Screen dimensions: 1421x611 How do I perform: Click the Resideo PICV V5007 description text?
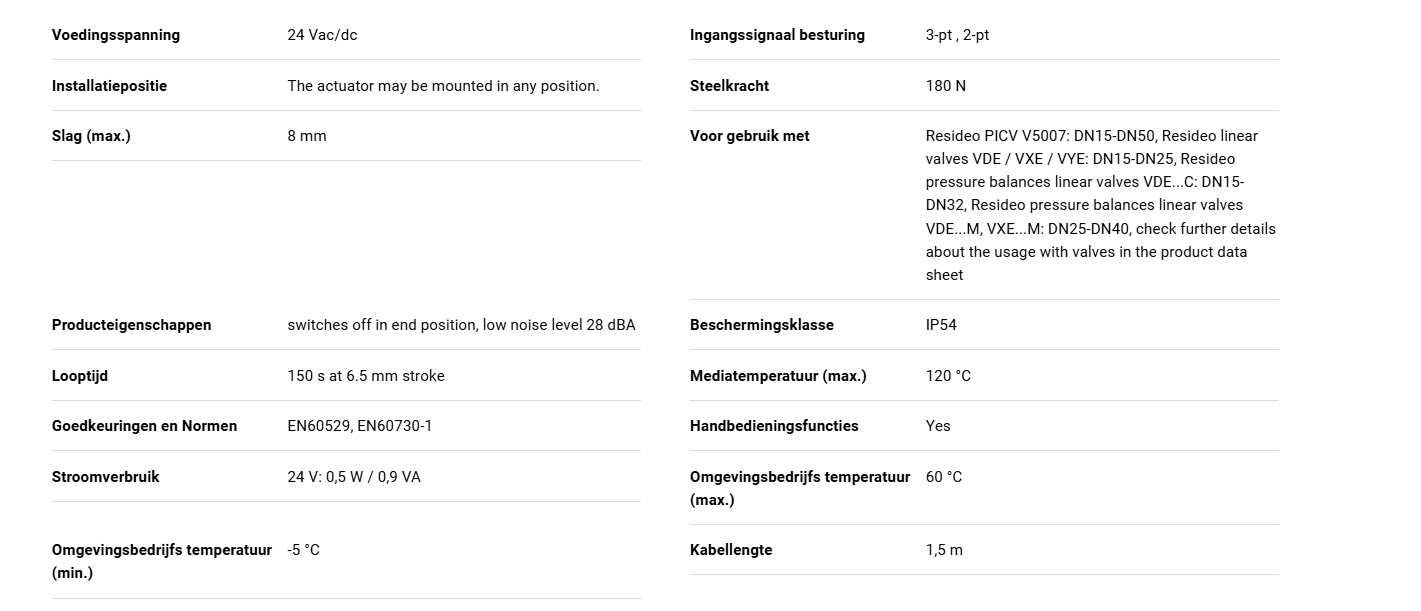pyautogui.click(x=1101, y=205)
